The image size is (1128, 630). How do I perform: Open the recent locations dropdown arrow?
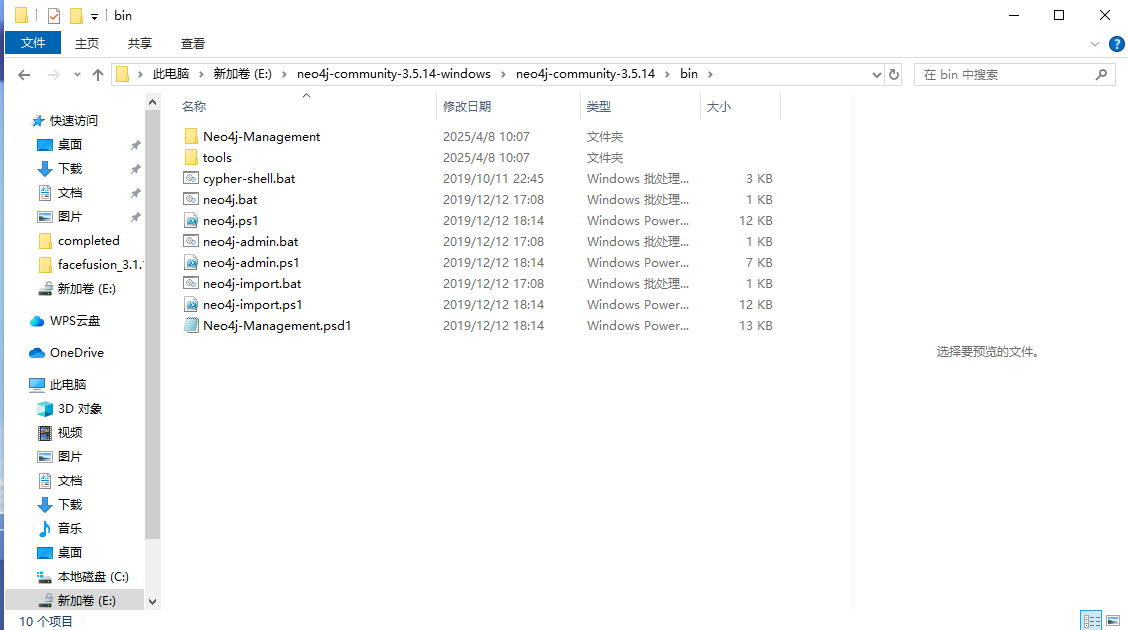(x=77, y=75)
